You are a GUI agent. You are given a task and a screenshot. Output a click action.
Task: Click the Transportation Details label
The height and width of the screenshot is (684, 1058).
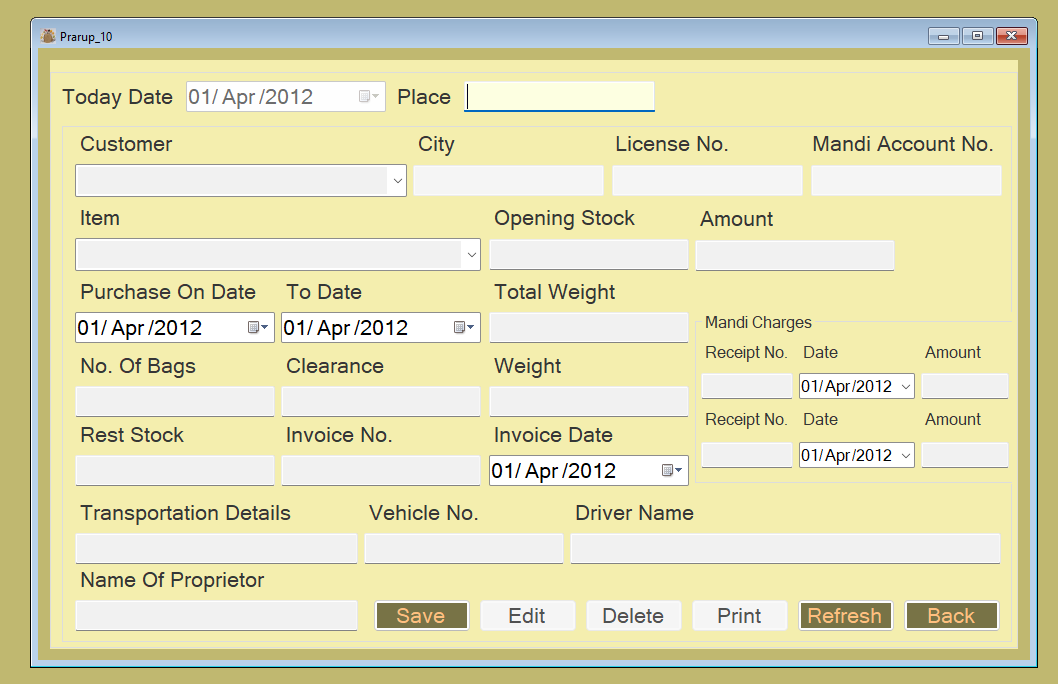tap(186, 513)
